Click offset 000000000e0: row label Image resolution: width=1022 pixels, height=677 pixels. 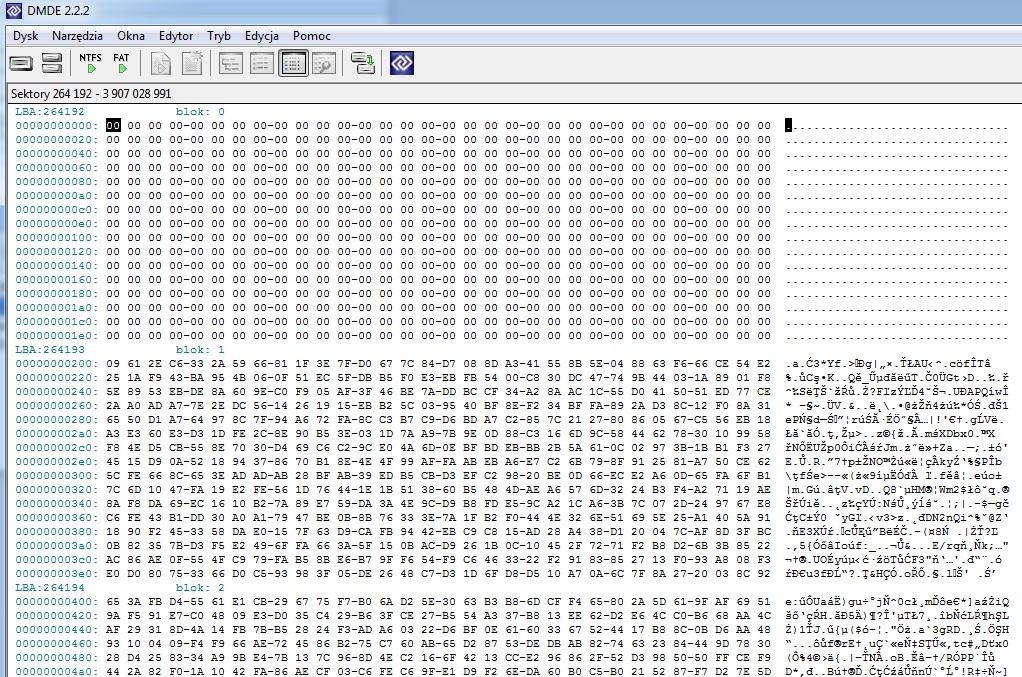(57, 223)
